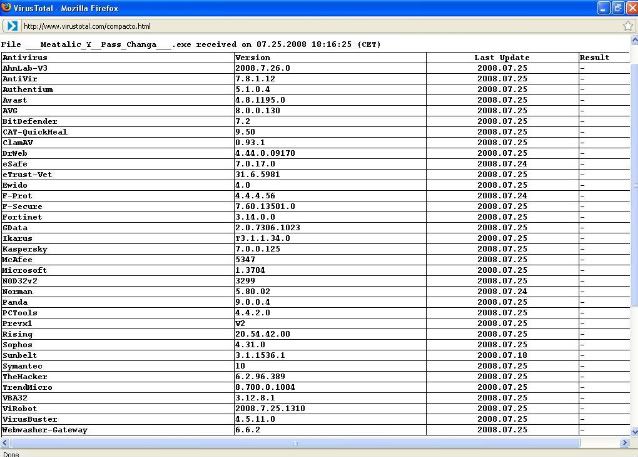Image resolution: width=638 pixels, height=457 pixels.
Task: Select the AhnLab-V3 antivirus row name
Action: (25, 68)
